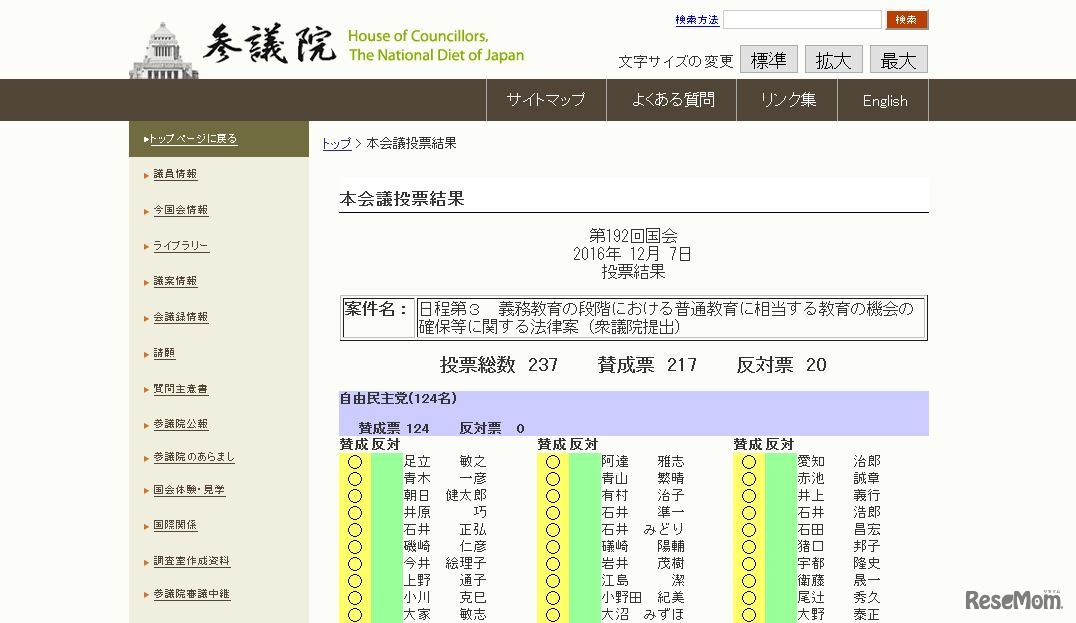Viewport: 1076px width, 623px height.
Task: Click the ReseMom logo watermark
Action: pyautogui.click(x=1012, y=601)
